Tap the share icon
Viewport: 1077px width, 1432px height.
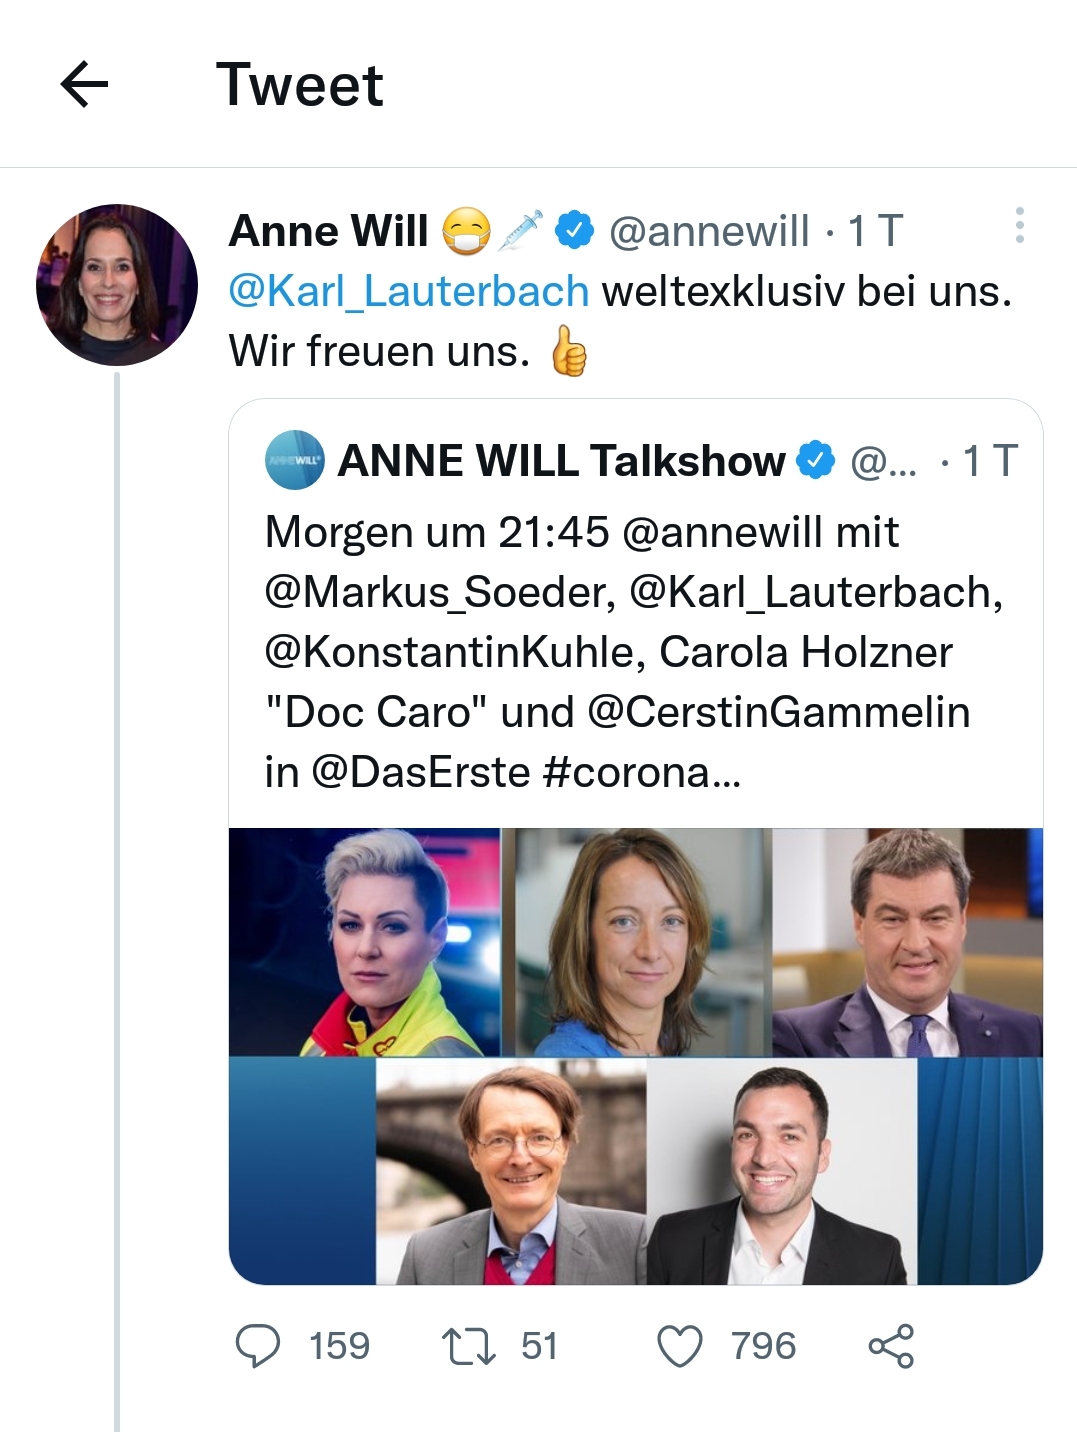890,1345
